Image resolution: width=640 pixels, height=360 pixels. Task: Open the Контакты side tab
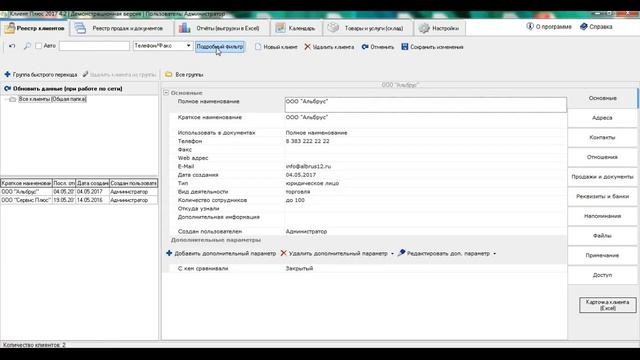(602, 137)
